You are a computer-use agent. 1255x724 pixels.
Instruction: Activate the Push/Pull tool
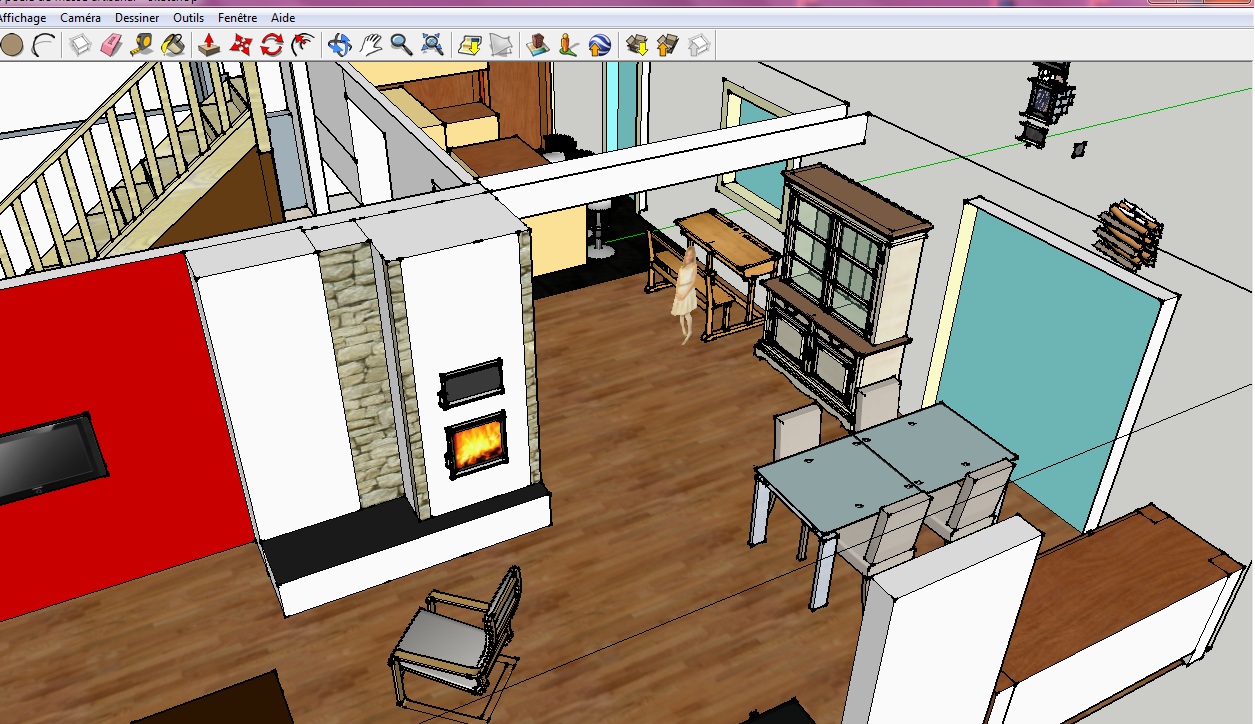(209, 45)
